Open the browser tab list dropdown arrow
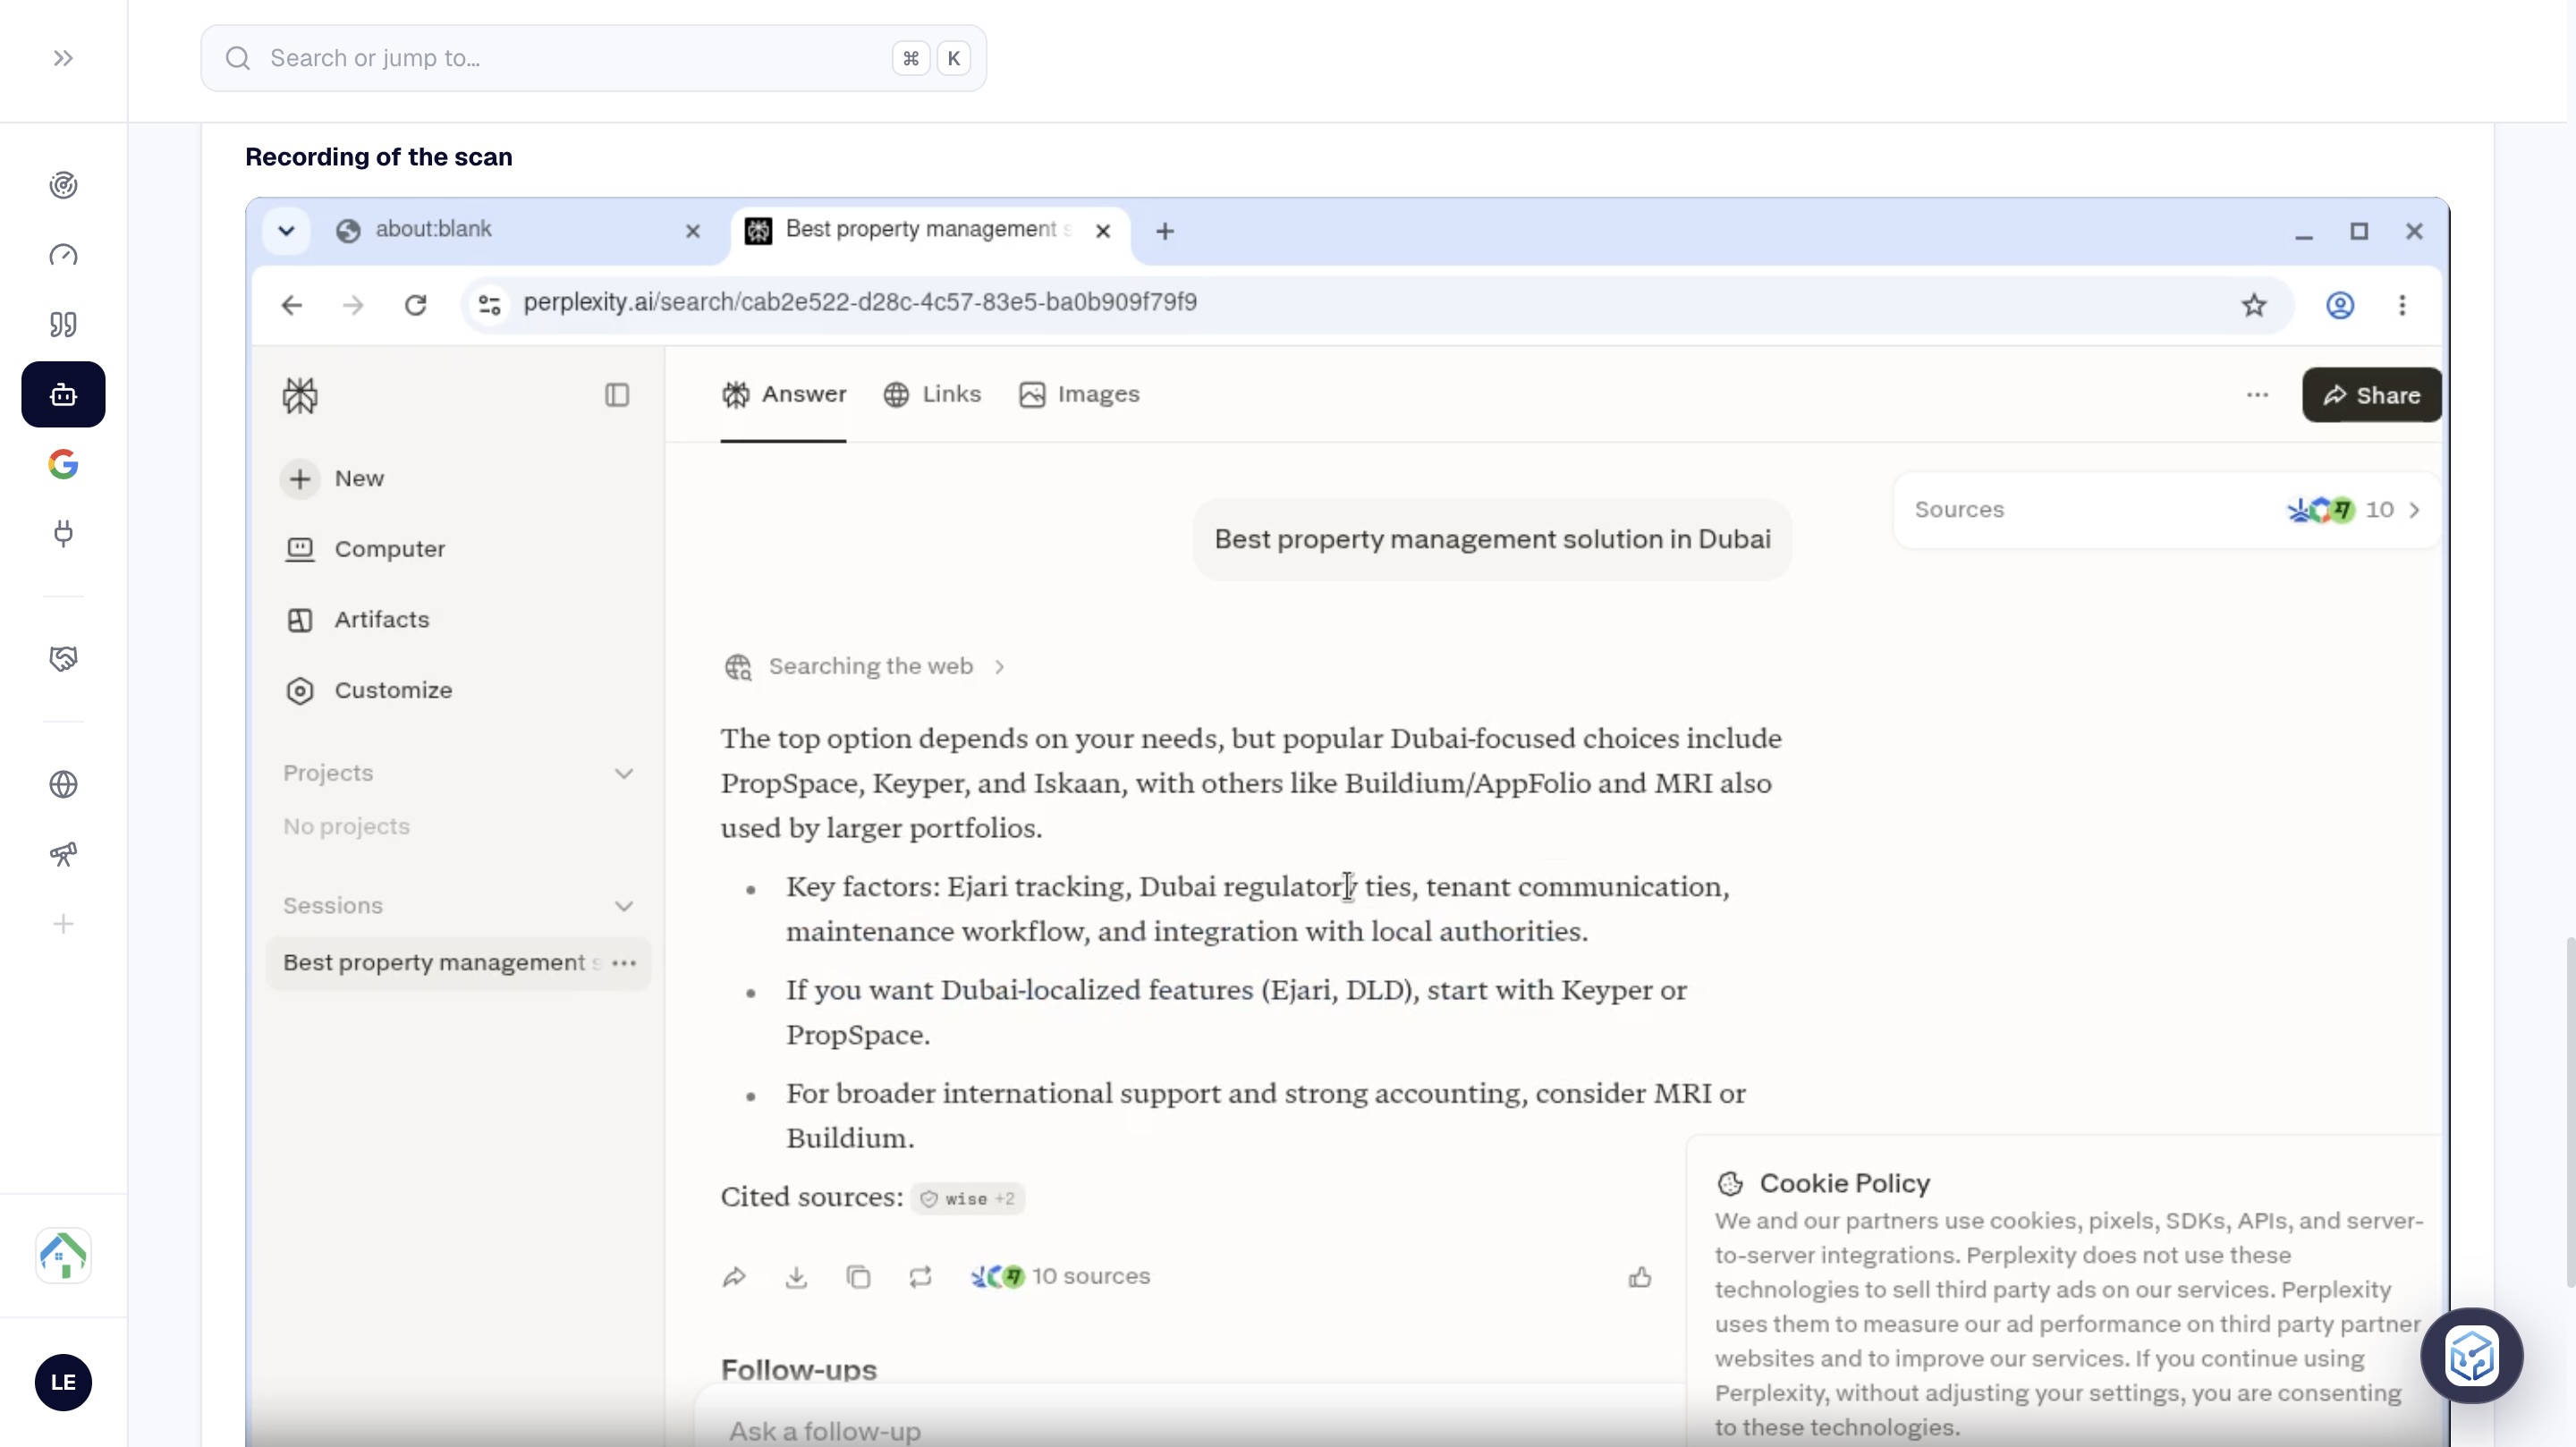This screenshot has height=1447, width=2576. tap(286, 231)
